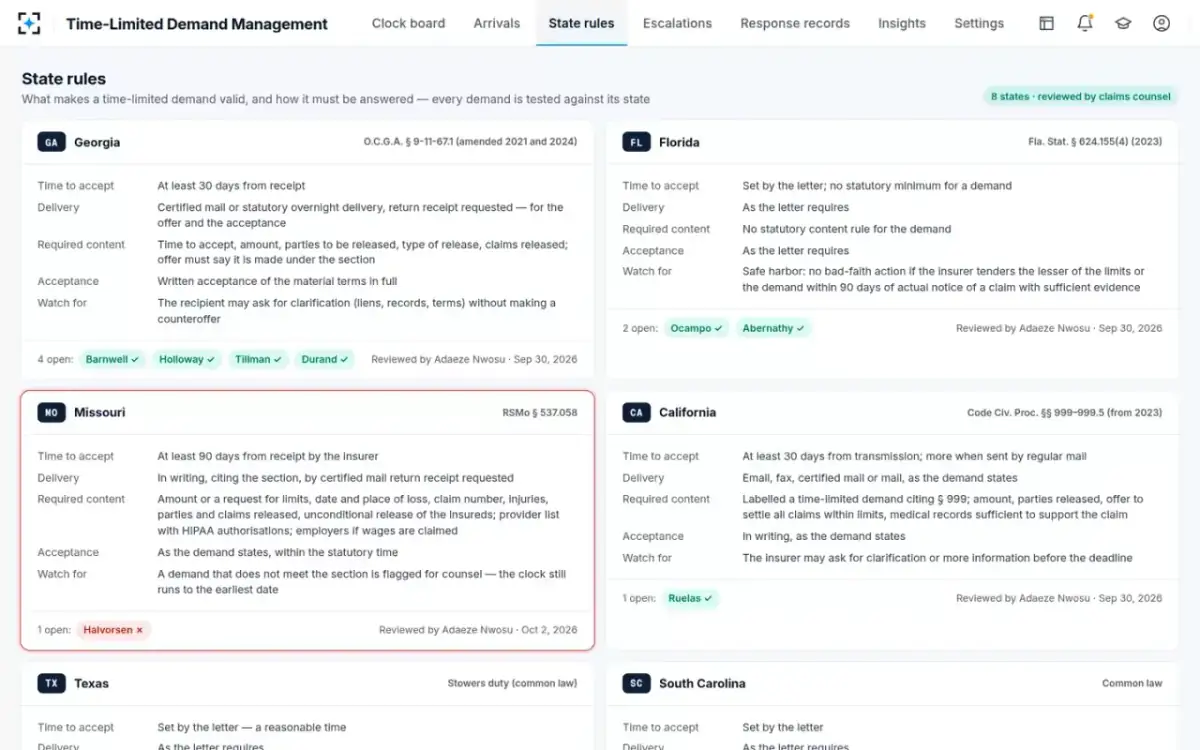
Task: Click the app logo icon
Action: pos(30,23)
